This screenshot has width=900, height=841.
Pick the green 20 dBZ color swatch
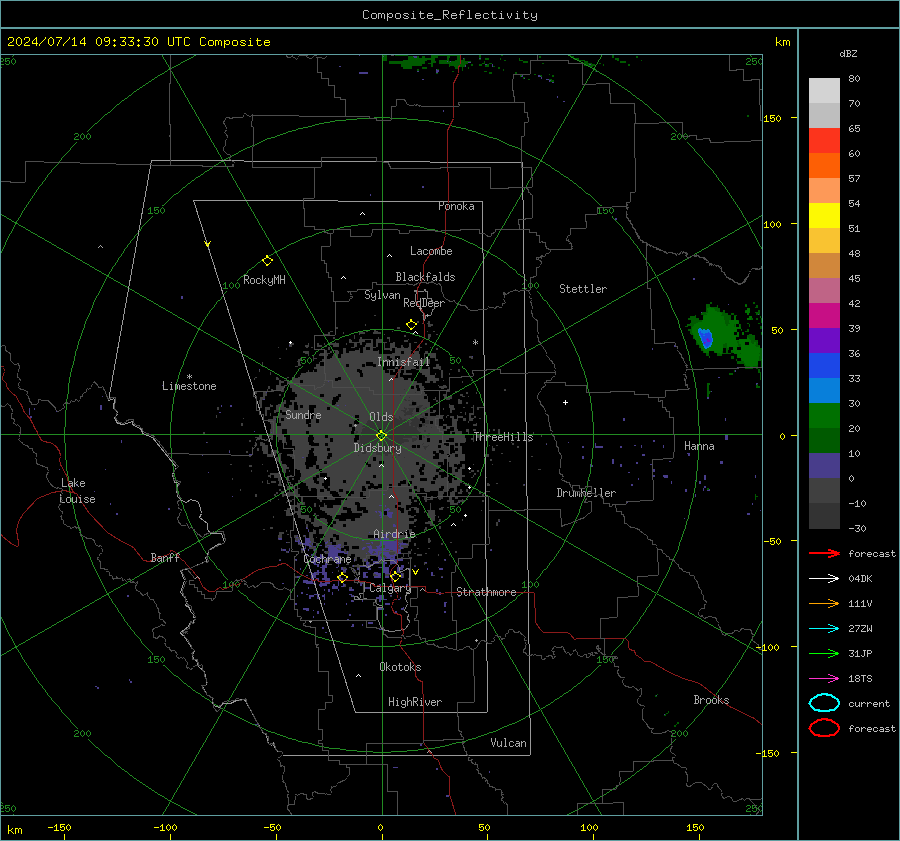point(824,415)
